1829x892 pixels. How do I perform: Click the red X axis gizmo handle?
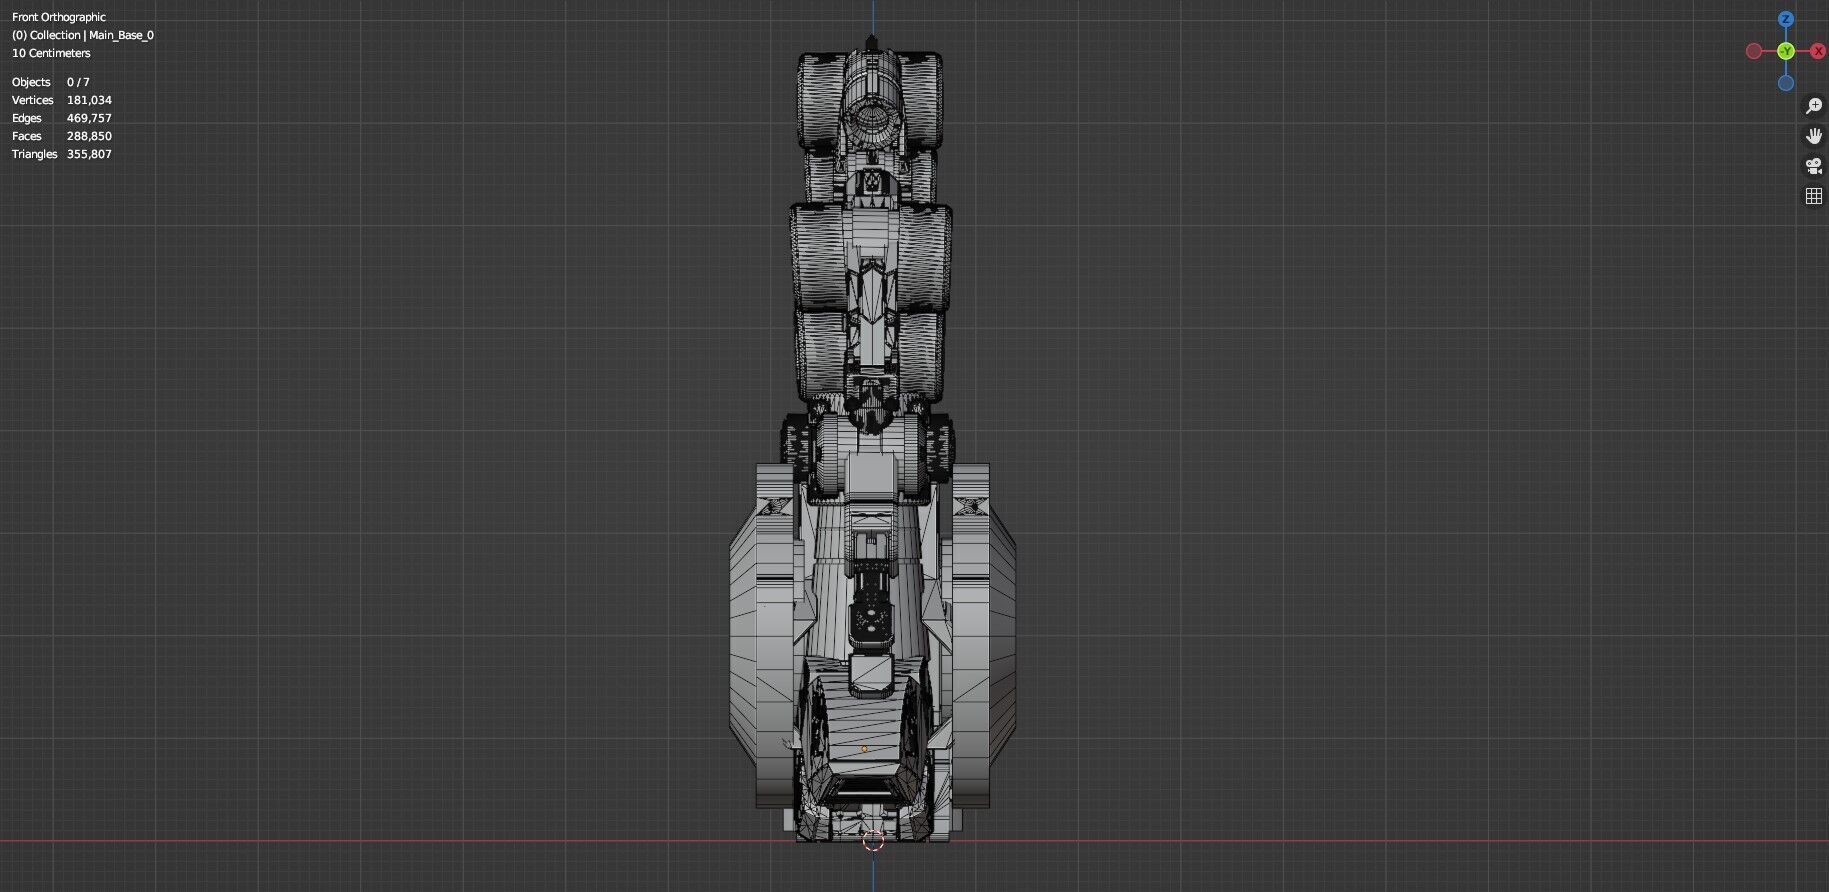1818,51
